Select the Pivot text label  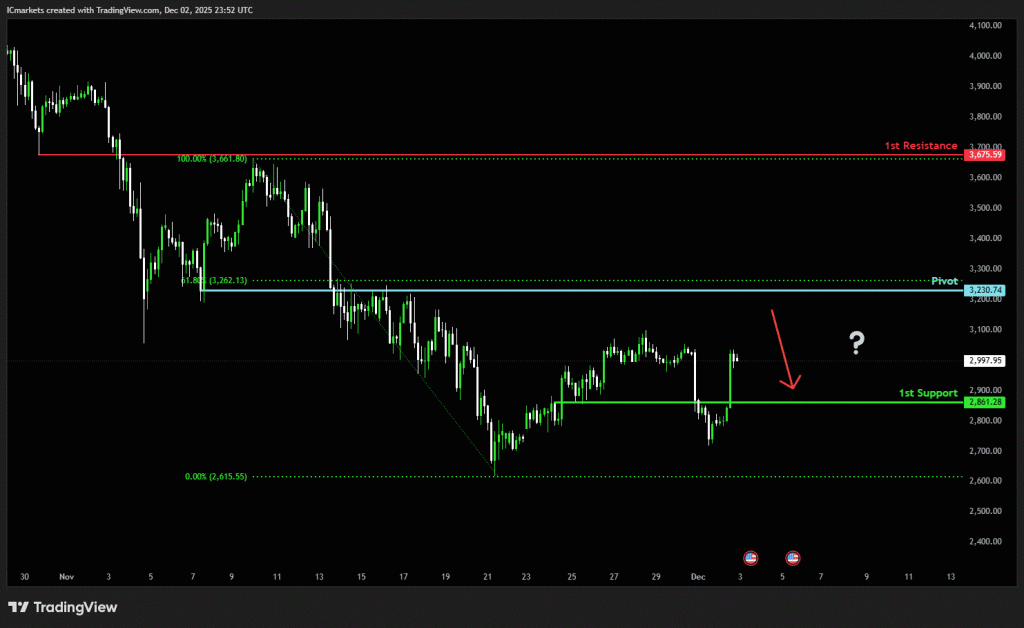(944, 281)
